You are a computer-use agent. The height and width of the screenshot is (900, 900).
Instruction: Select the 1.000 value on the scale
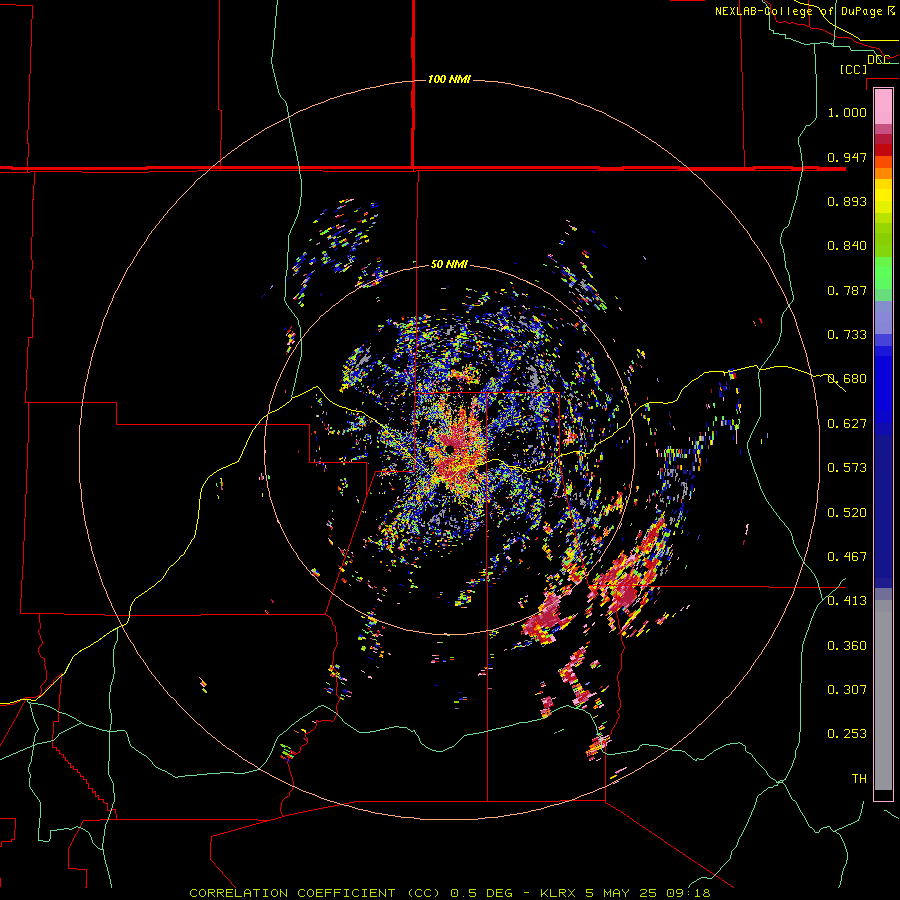(847, 112)
